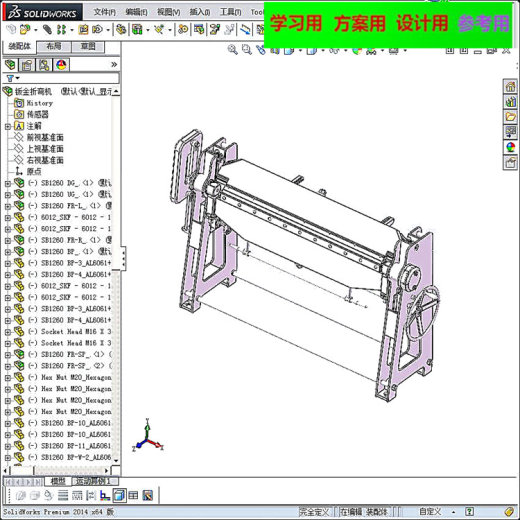
Task: Click the smart fasteners toolbar icon
Action: 83,29
